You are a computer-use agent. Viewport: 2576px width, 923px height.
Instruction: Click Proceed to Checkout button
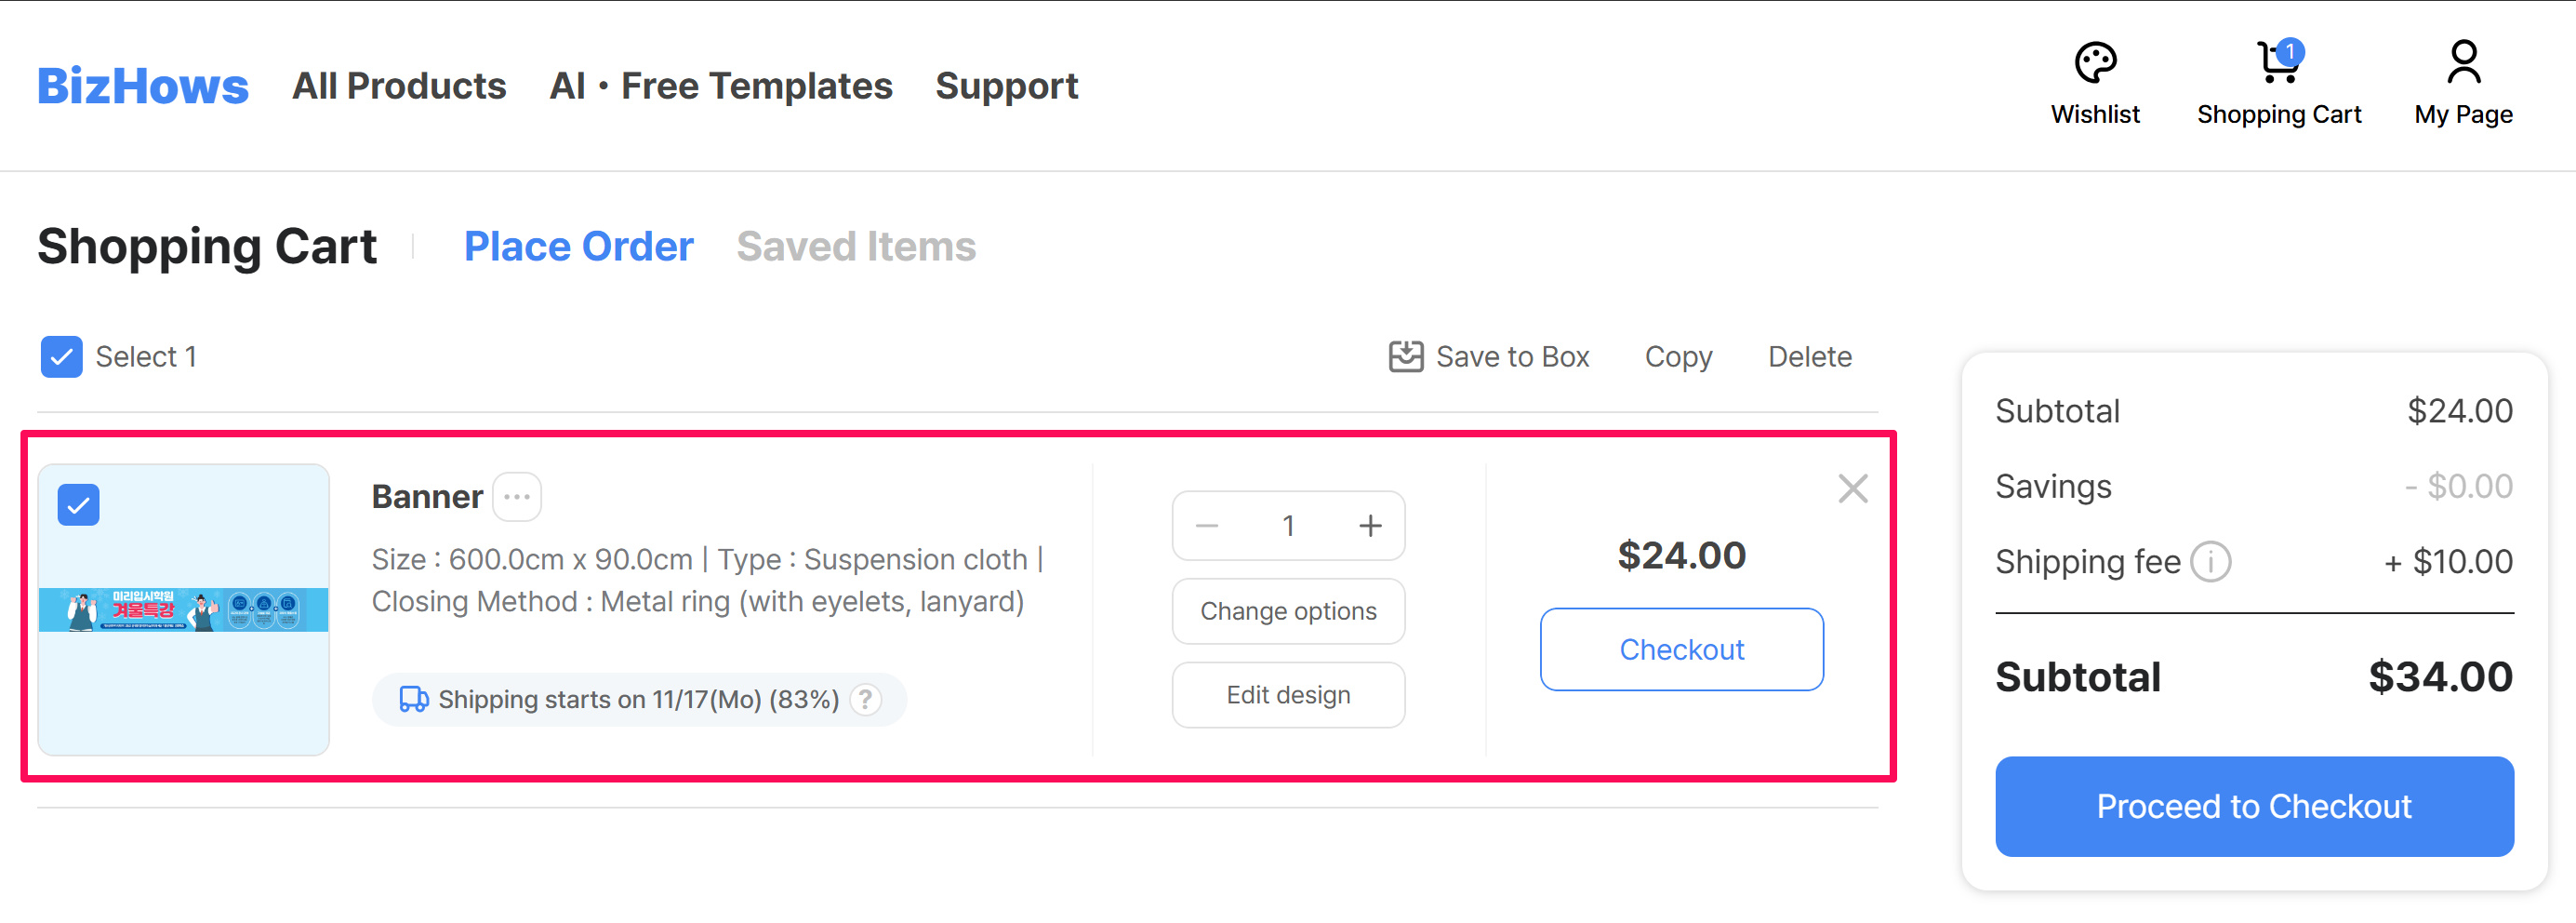(x=2254, y=806)
